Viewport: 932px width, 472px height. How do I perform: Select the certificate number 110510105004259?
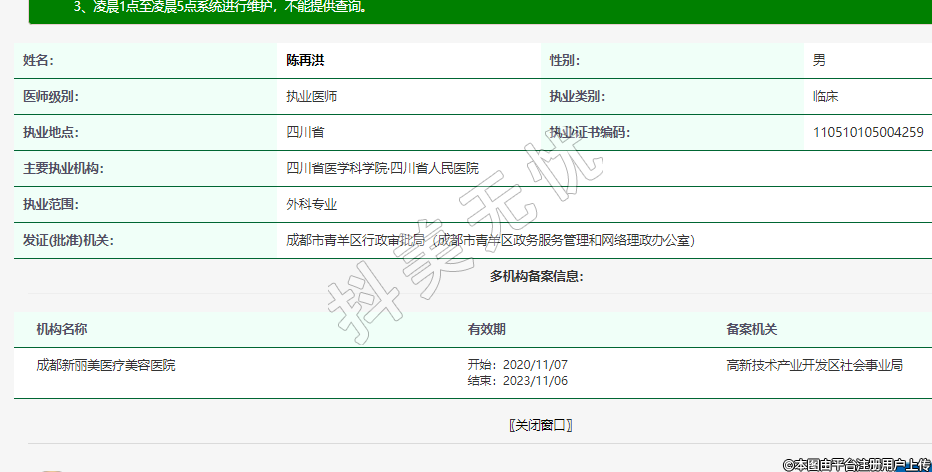[x=868, y=132]
